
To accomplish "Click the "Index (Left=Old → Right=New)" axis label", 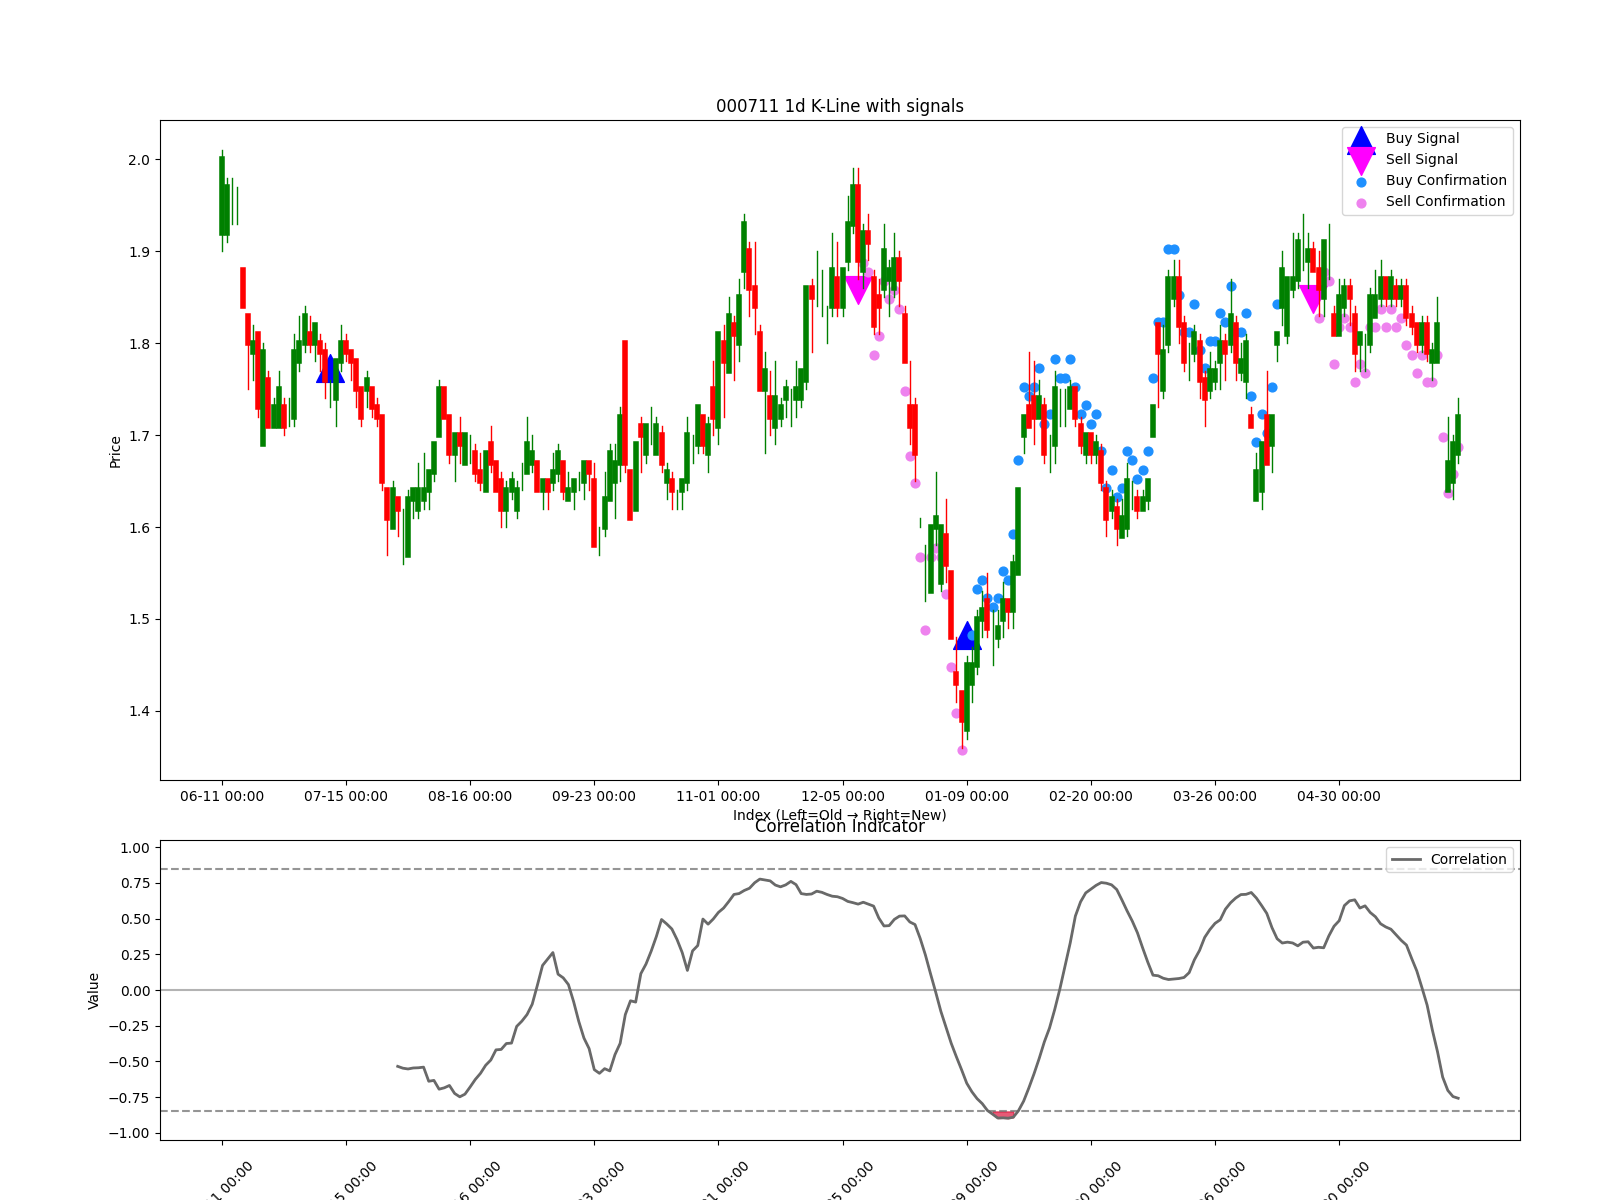I will pyautogui.click(x=840, y=815).
